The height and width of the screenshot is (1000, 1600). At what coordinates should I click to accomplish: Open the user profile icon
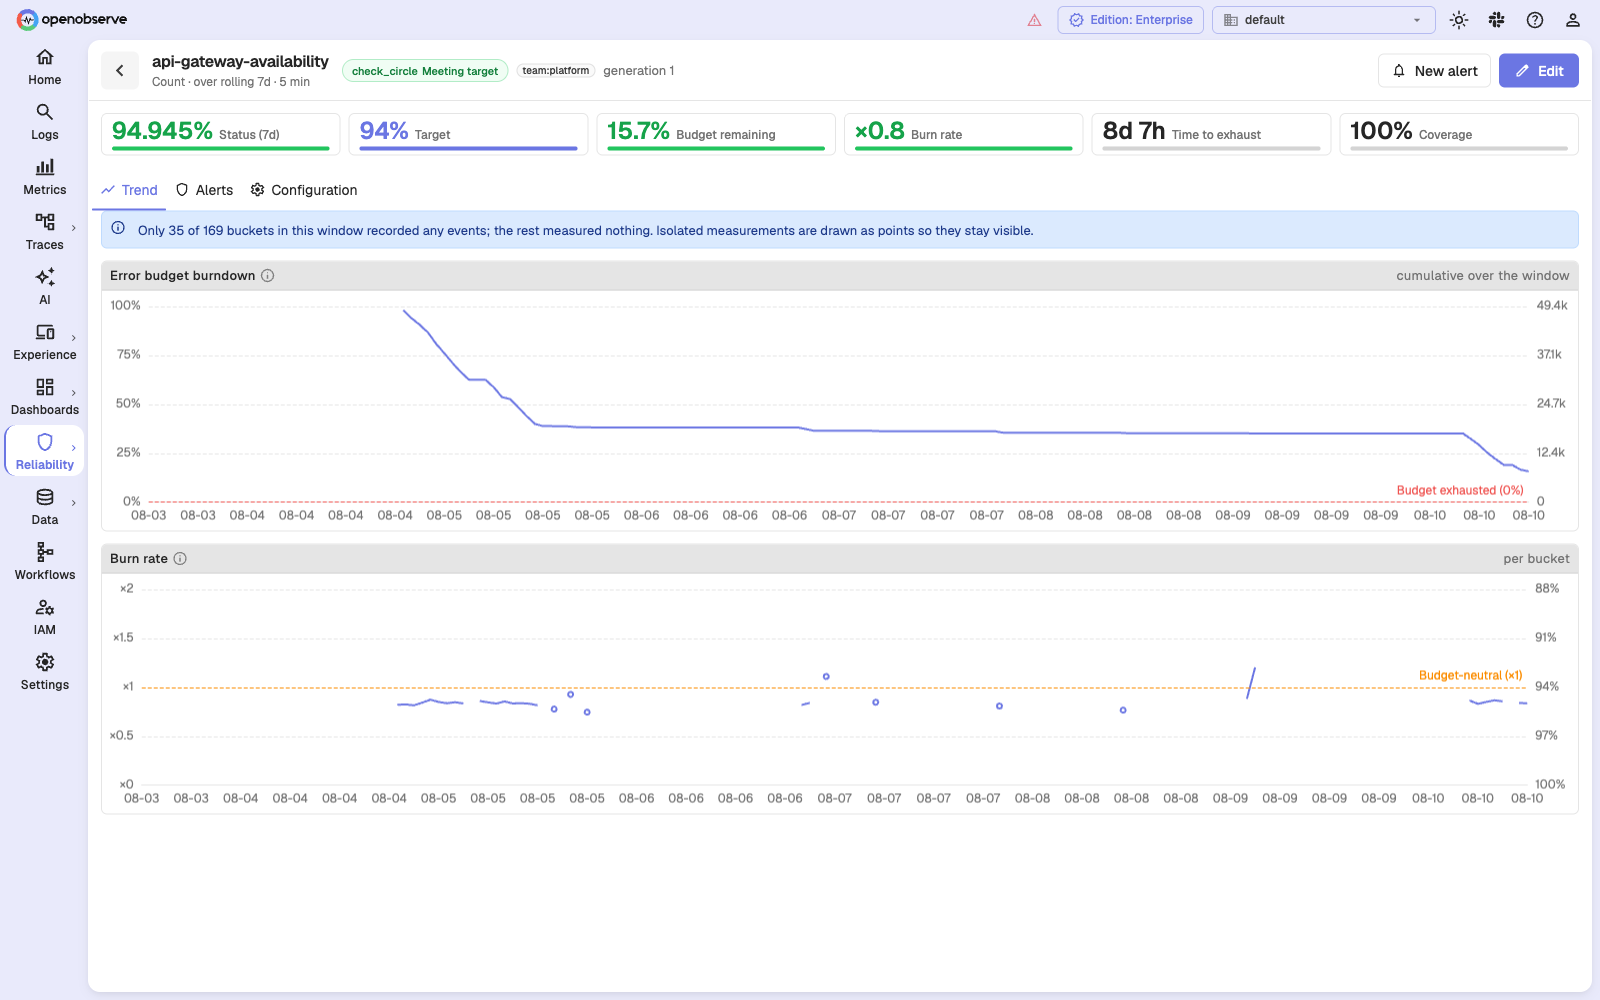click(1572, 20)
